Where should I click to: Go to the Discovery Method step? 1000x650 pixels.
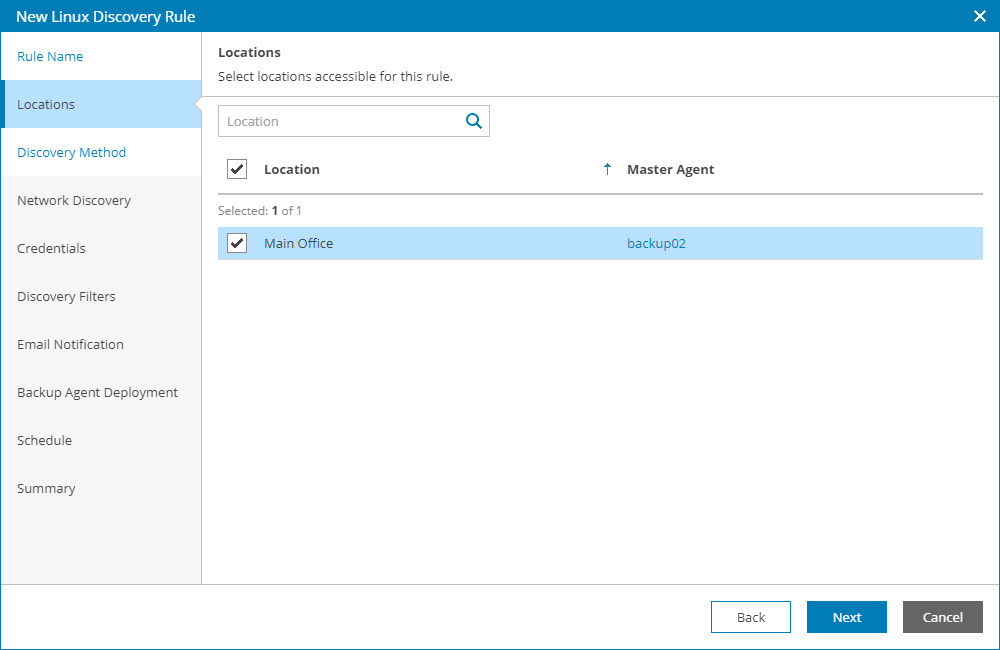point(72,153)
